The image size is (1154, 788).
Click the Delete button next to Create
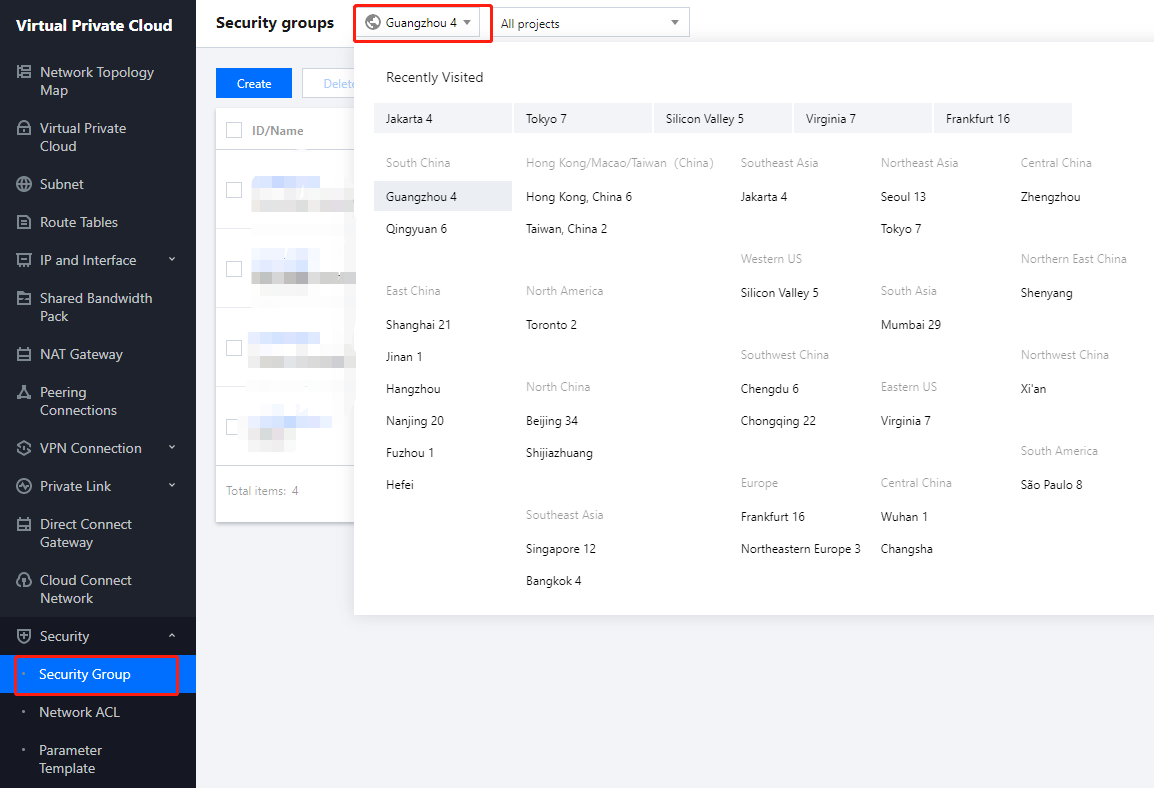click(x=329, y=83)
